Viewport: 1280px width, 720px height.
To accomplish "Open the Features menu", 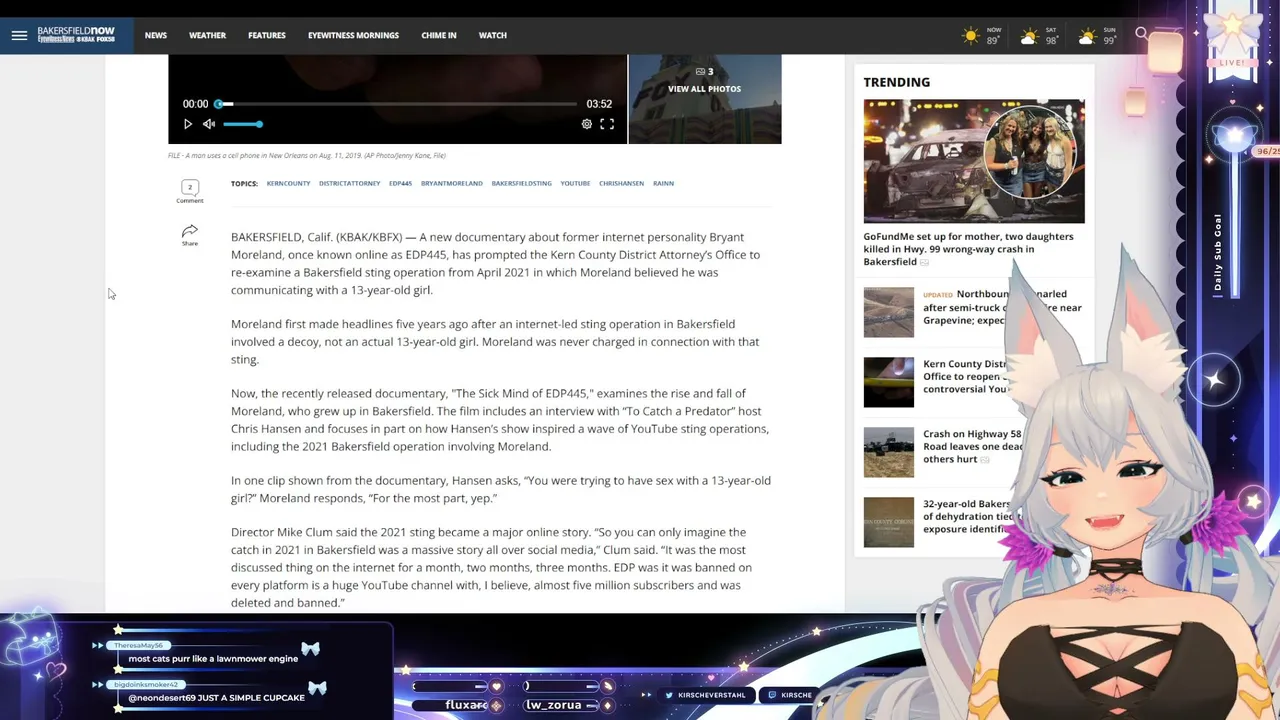I will 266,35.
